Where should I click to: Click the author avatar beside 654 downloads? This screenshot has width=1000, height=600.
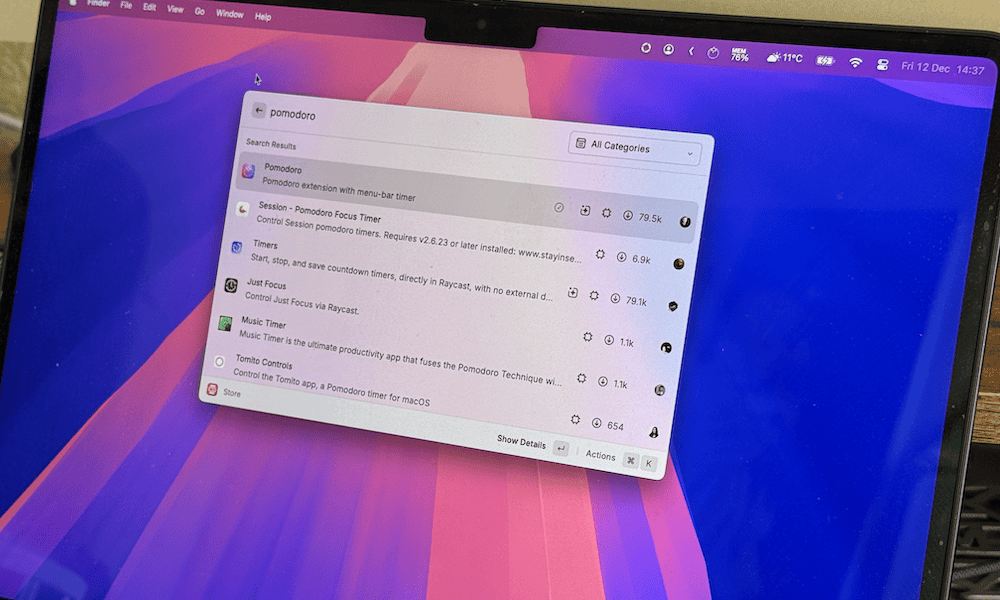pyautogui.click(x=654, y=432)
